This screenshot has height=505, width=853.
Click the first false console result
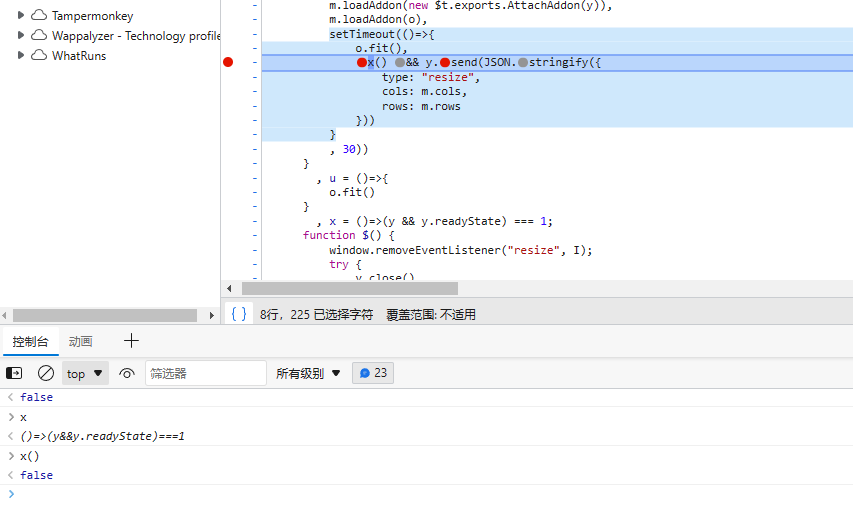tap(36, 397)
